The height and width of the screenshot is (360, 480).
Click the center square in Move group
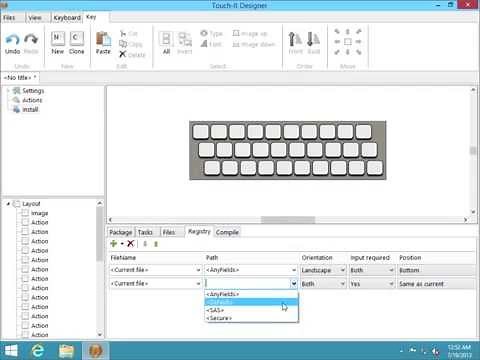[x=348, y=42]
